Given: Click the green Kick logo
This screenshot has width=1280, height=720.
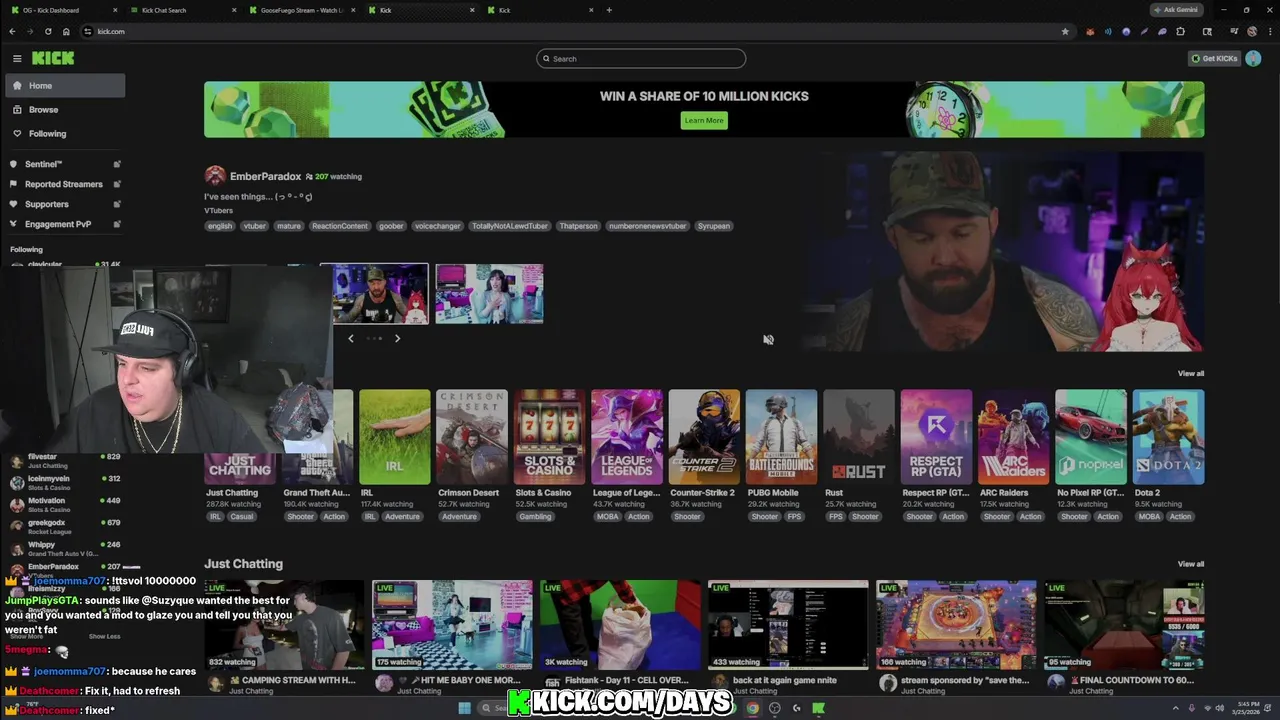Looking at the screenshot, I should point(53,58).
